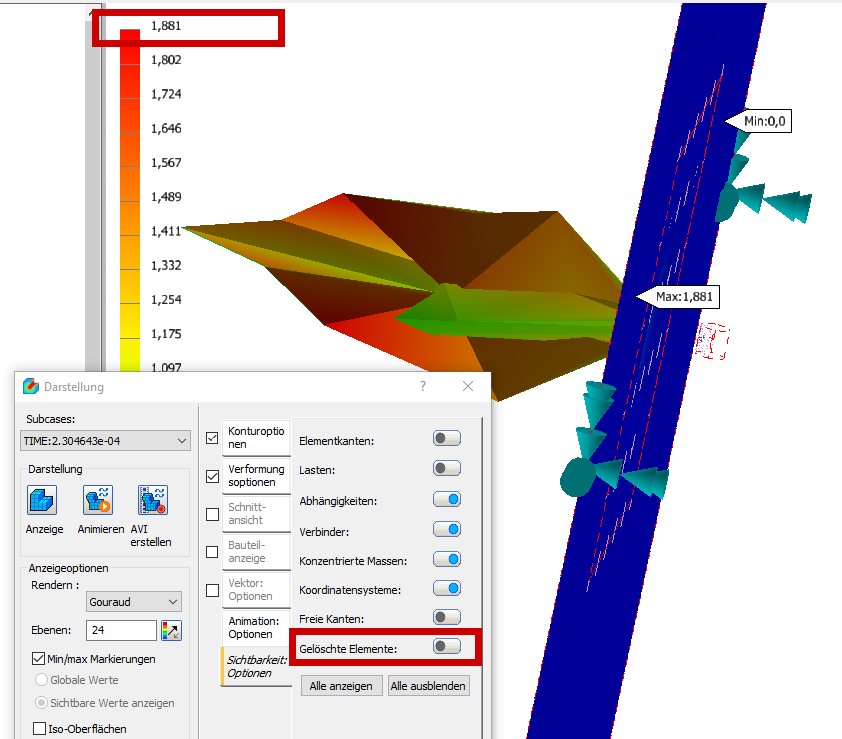Viewport: 842px width, 739px height.
Task: Open the contour color palette next to Ebenen
Action: click(170, 630)
